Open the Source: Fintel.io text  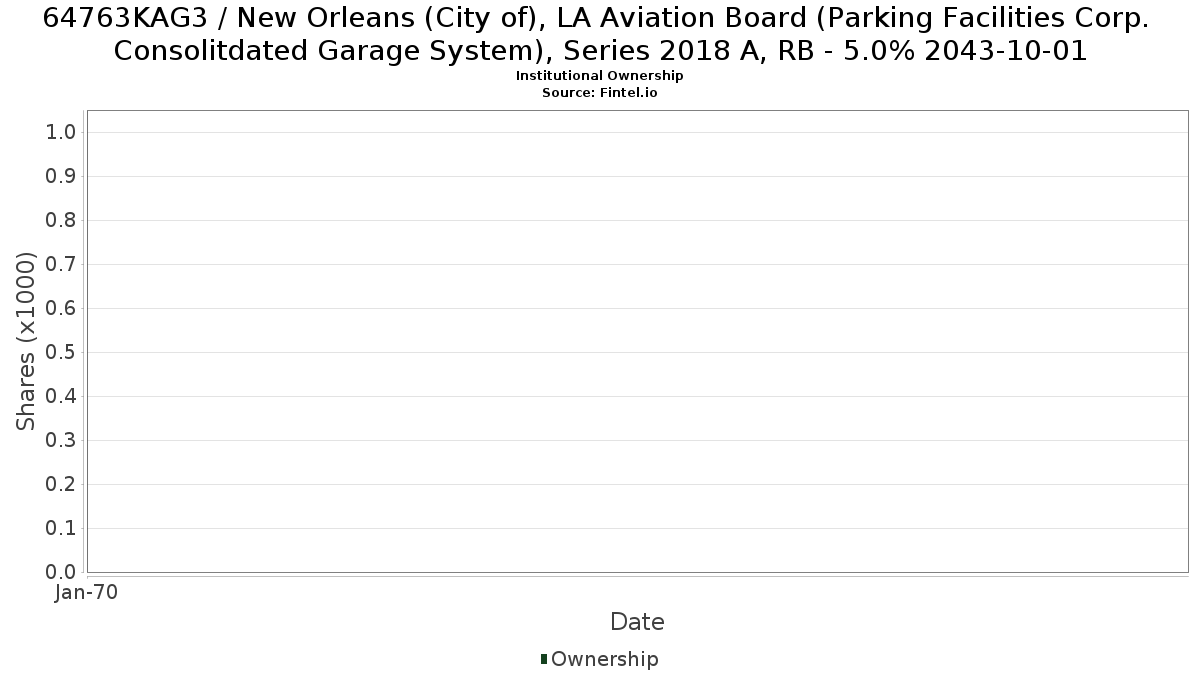(600, 92)
